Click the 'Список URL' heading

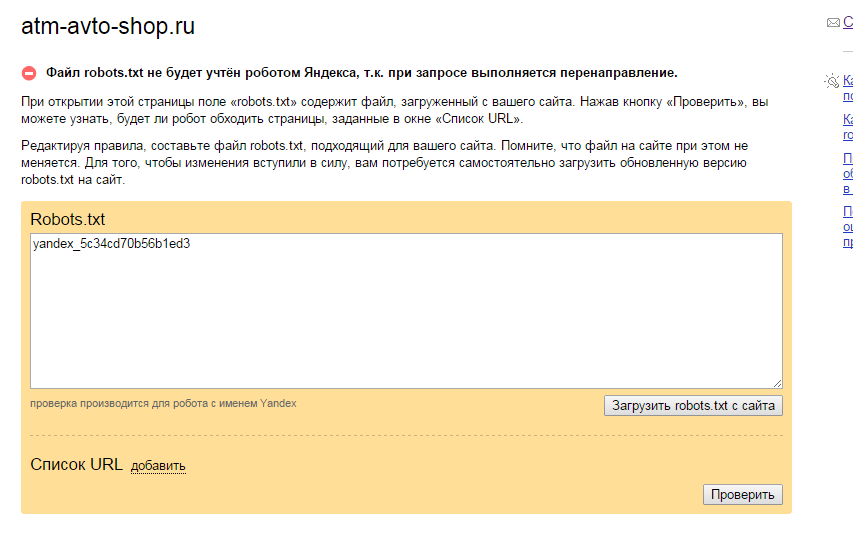click(76, 464)
